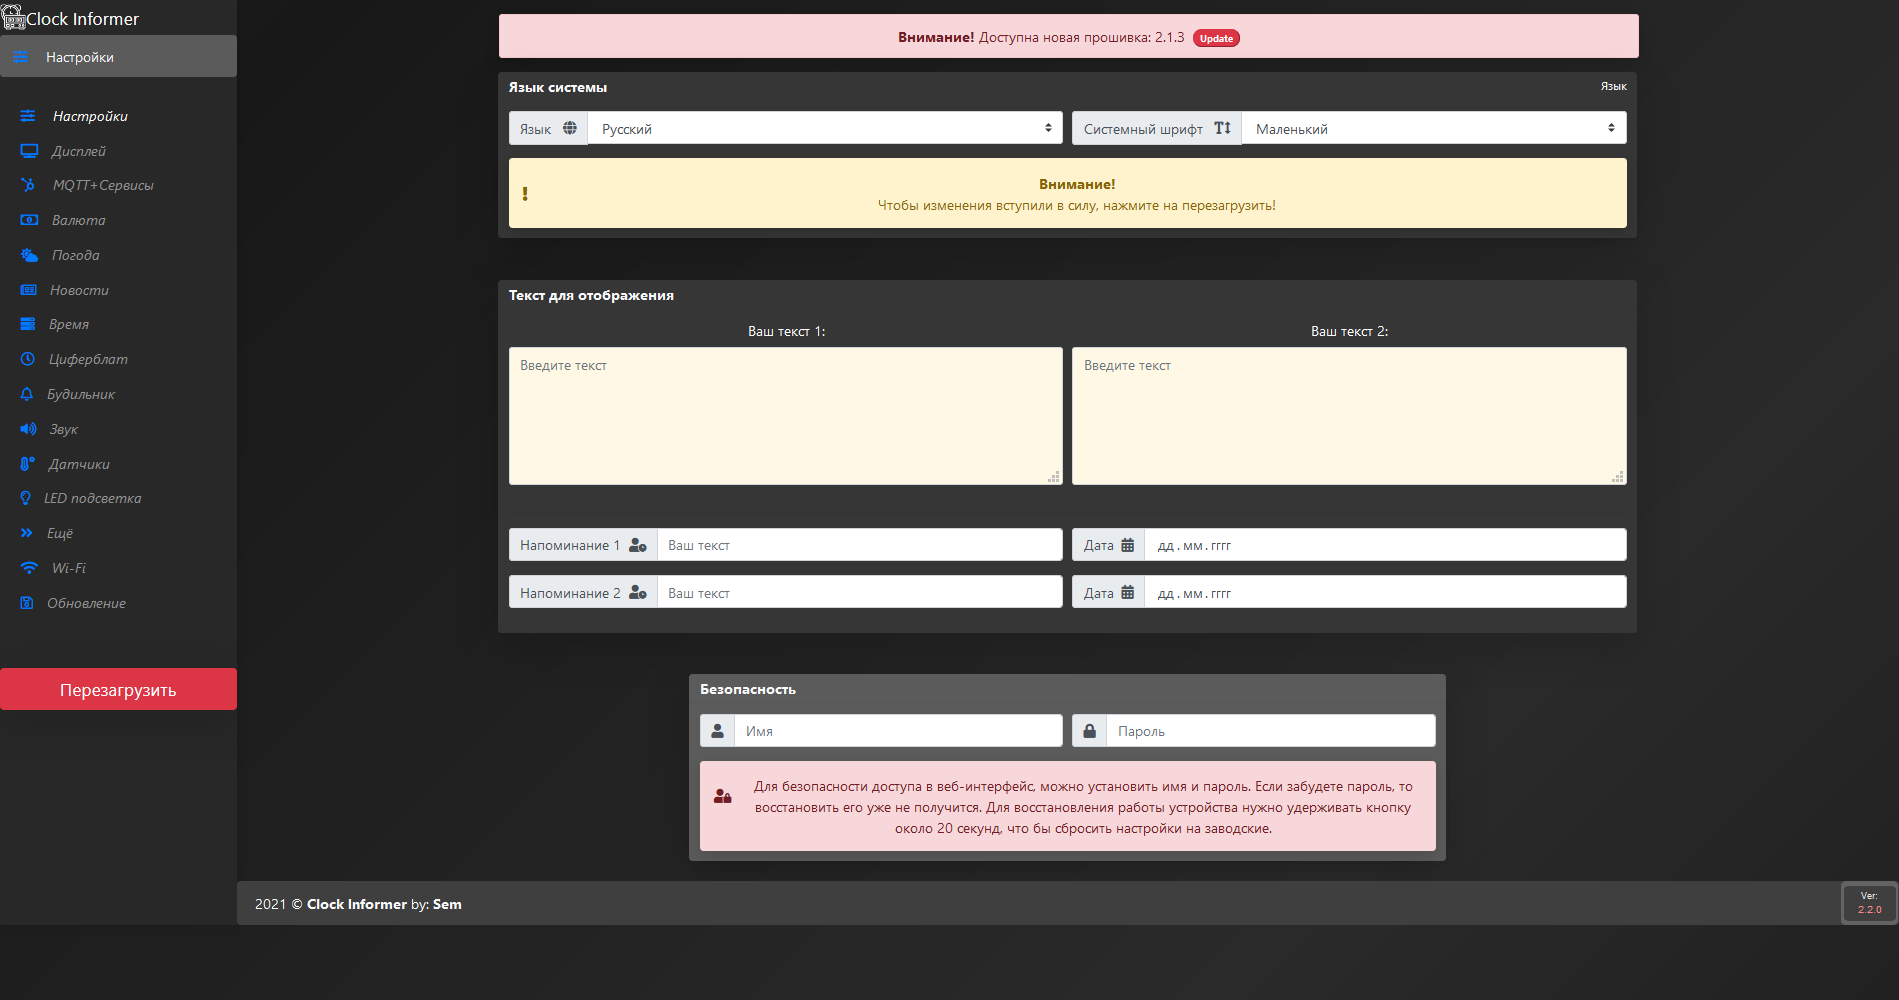Click the Update firmware badge
1899x1000 pixels.
click(x=1216, y=38)
